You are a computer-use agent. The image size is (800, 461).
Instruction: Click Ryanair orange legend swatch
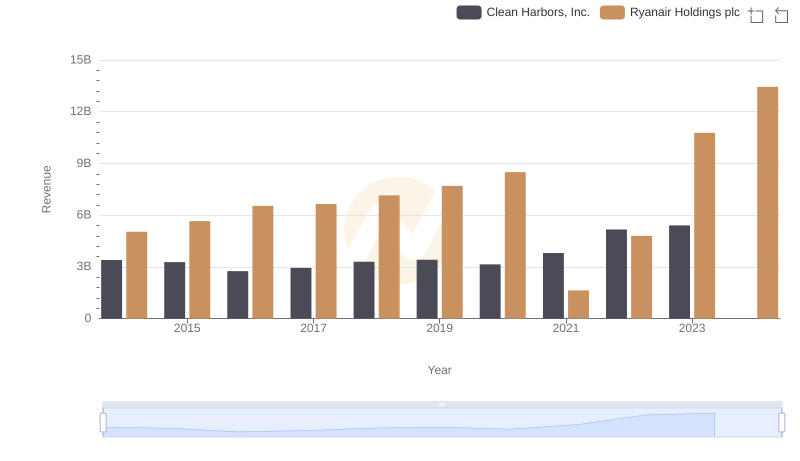(x=612, y=12)
